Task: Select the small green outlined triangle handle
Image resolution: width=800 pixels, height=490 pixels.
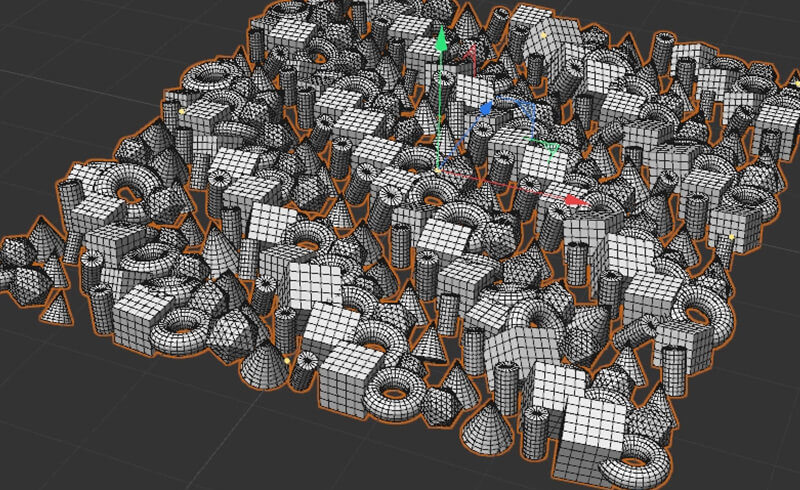Action: point(552,150)
